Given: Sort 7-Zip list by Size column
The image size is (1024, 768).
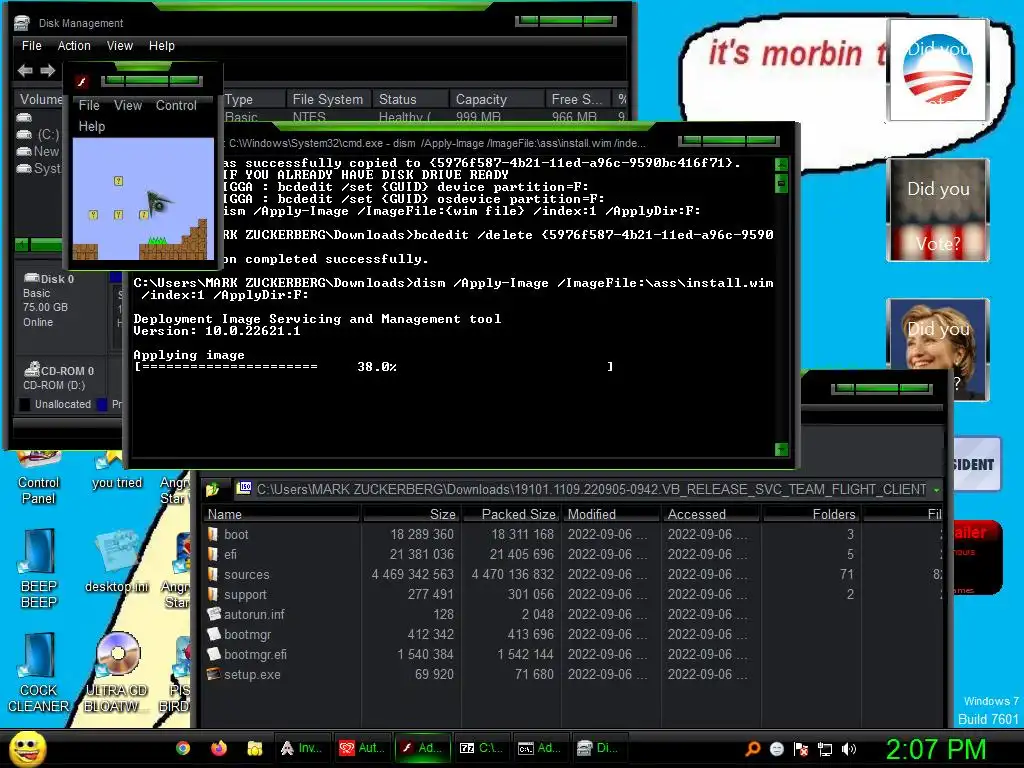Looking at the screenshot, I should [411, 515].
